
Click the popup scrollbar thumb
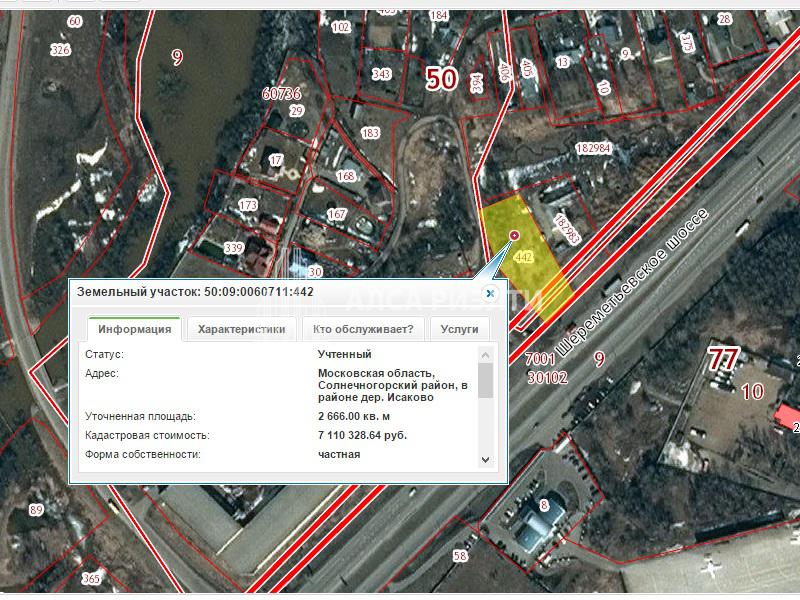click(486, 380)
